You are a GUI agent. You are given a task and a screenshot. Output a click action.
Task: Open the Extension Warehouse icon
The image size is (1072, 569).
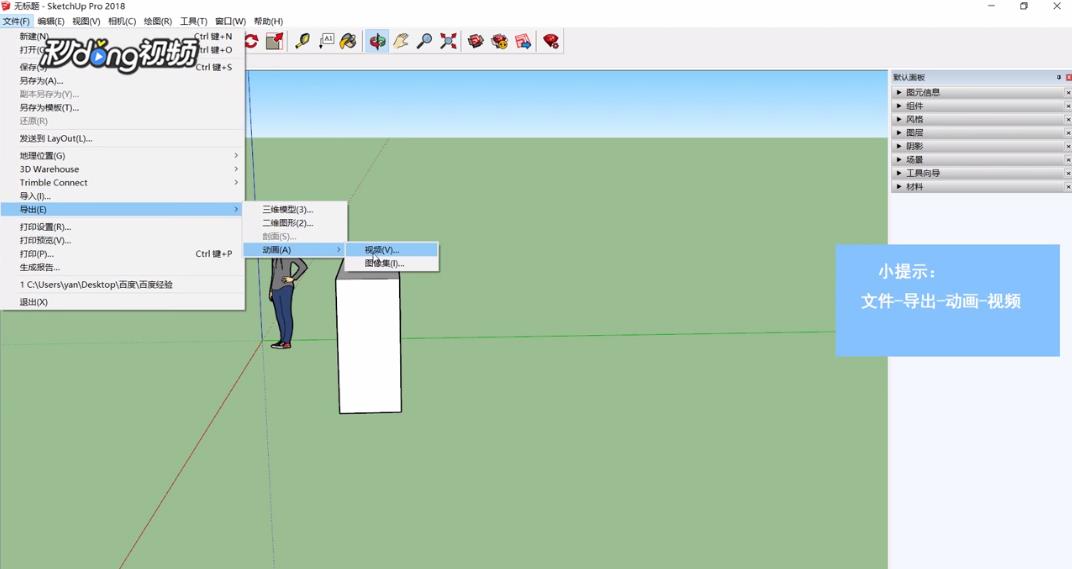tap(500, 41)
